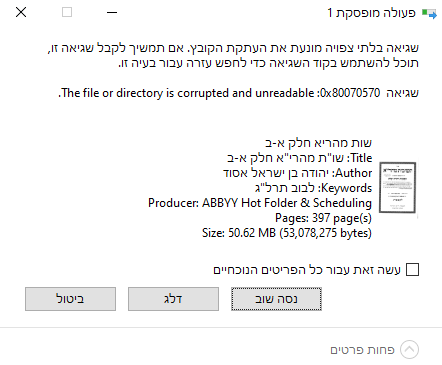The height and width of the screenshot is (365, 442).
Task: Click the Author 'יהודה בן ישראל אסוד' line
Action: [298, 173]
